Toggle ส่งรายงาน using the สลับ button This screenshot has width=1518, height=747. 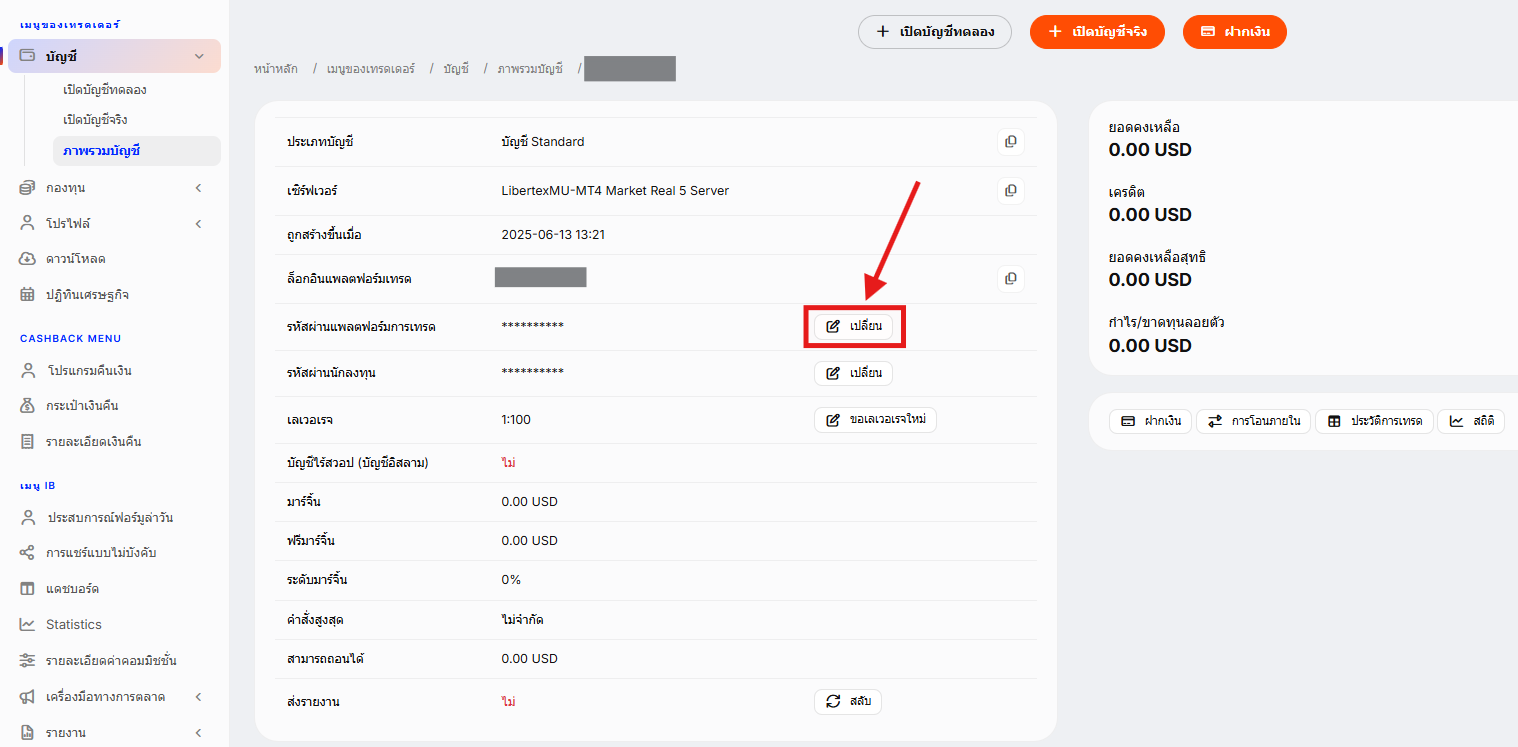848,702
